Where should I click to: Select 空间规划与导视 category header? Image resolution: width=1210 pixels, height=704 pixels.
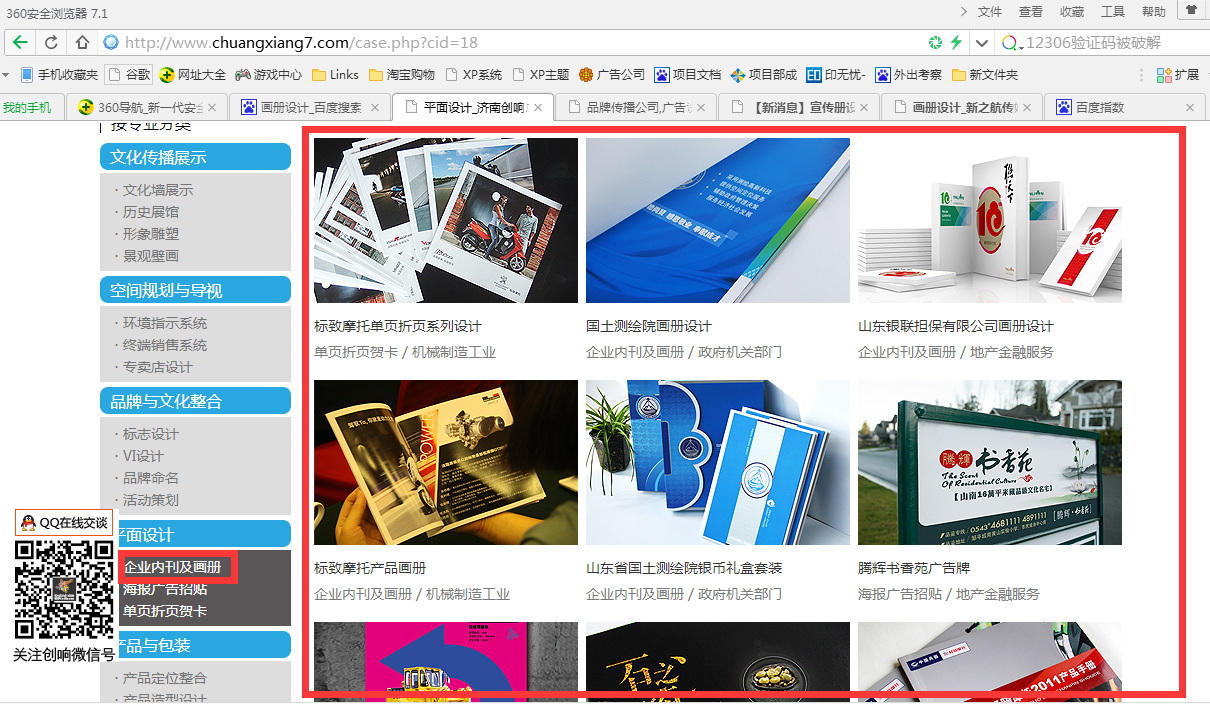[195, 290]
